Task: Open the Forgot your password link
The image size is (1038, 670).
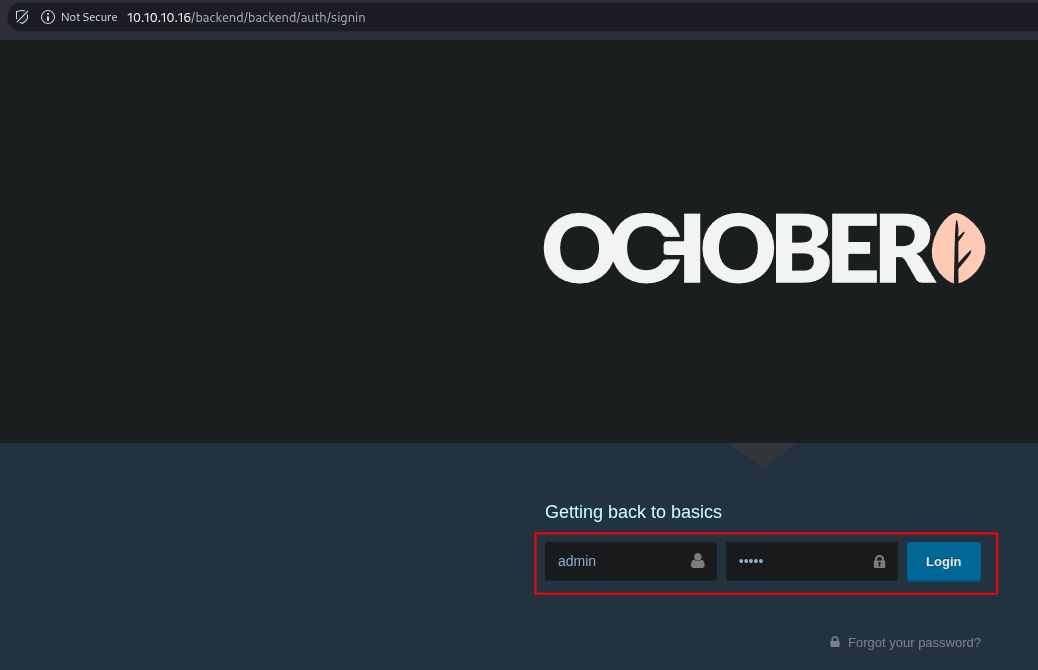Action: point(914,642)
